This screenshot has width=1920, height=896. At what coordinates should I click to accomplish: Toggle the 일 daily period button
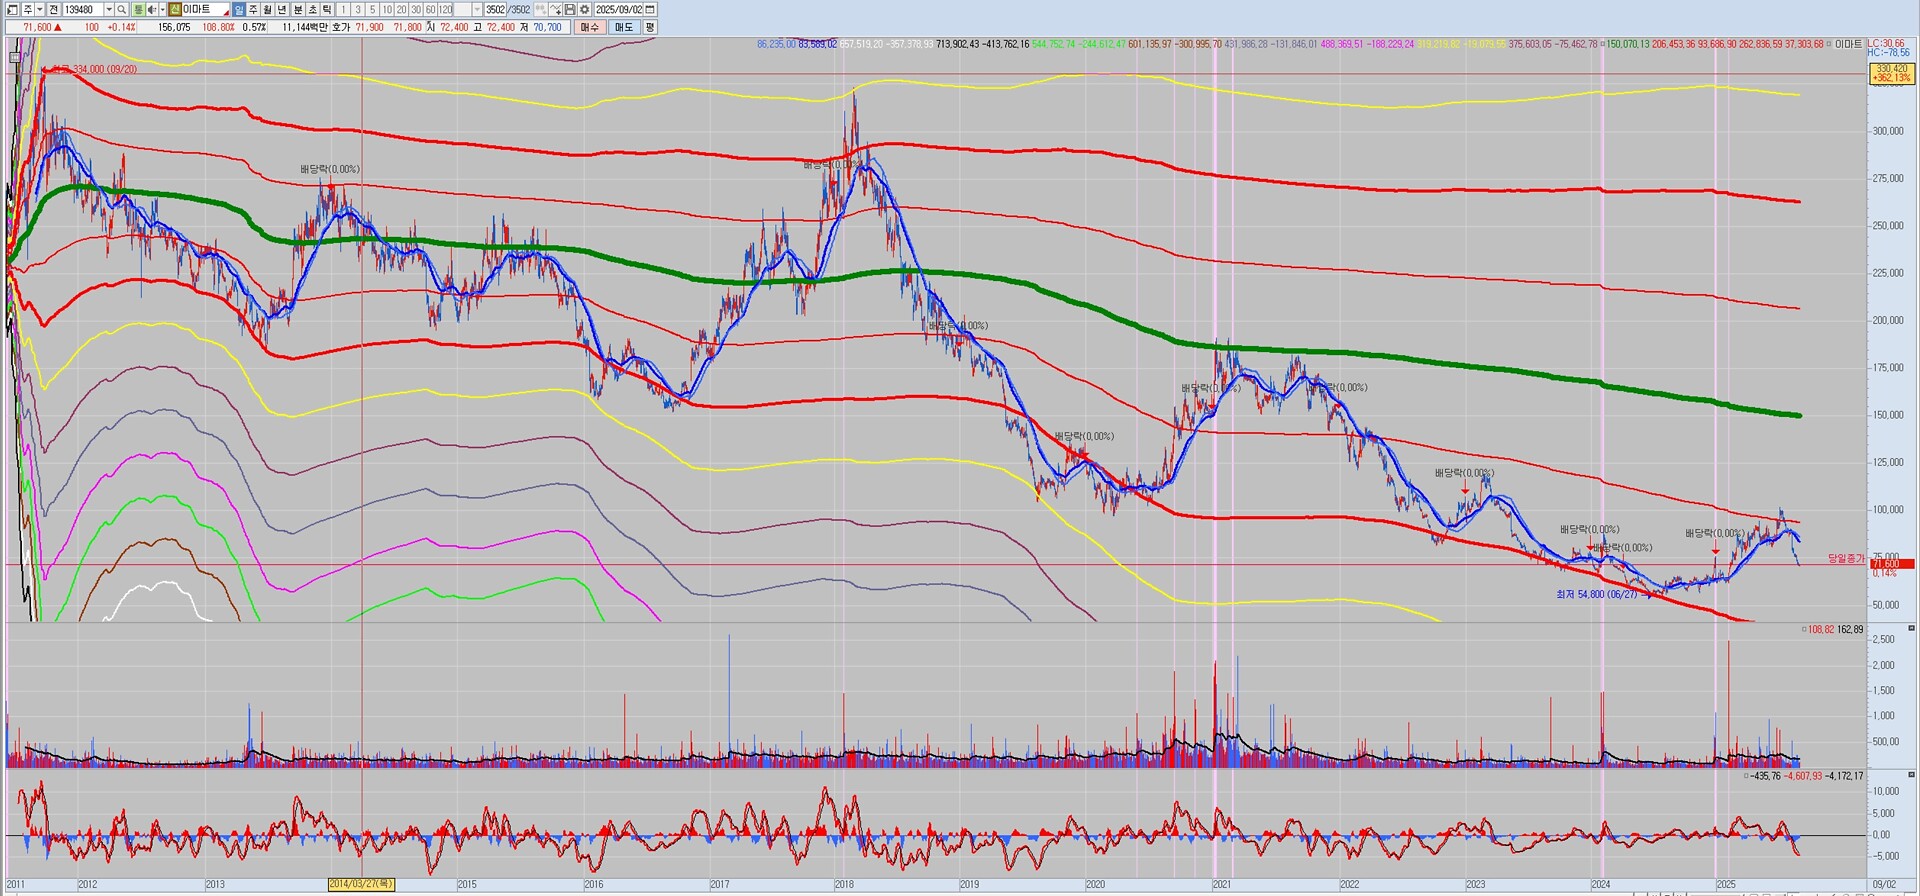[238, 10]
